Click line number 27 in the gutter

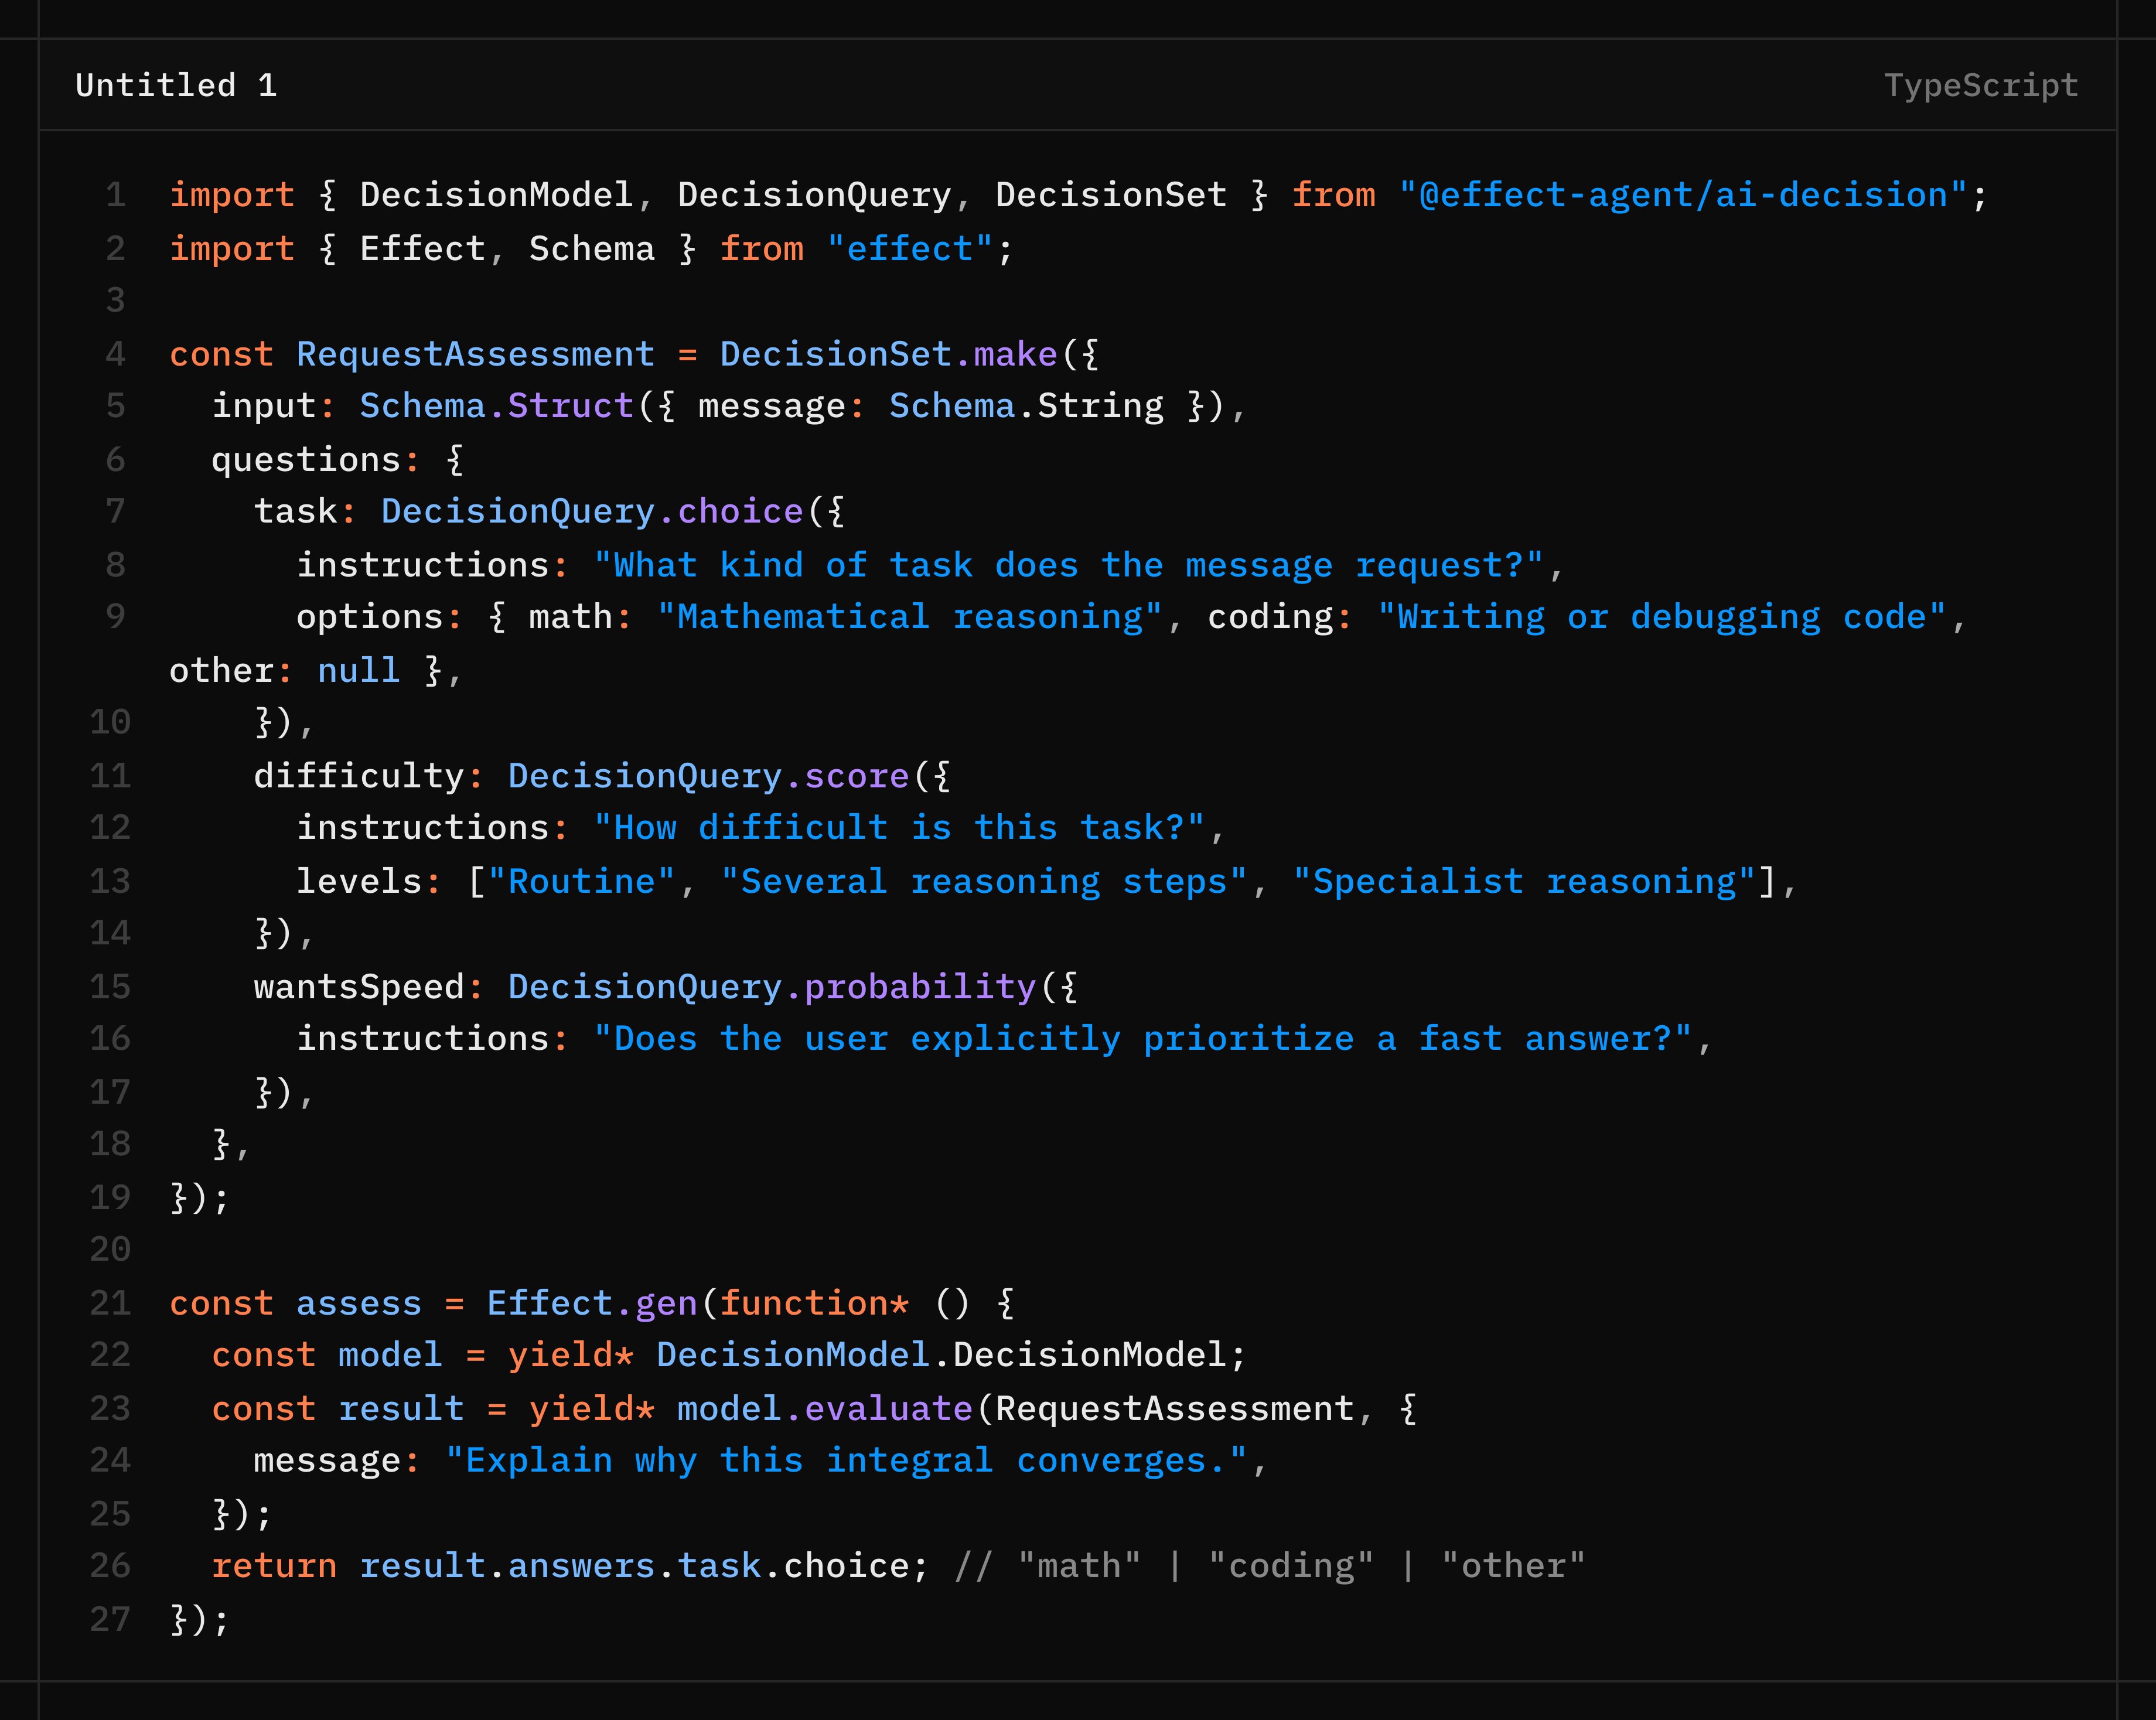[x=110, y=1619]
